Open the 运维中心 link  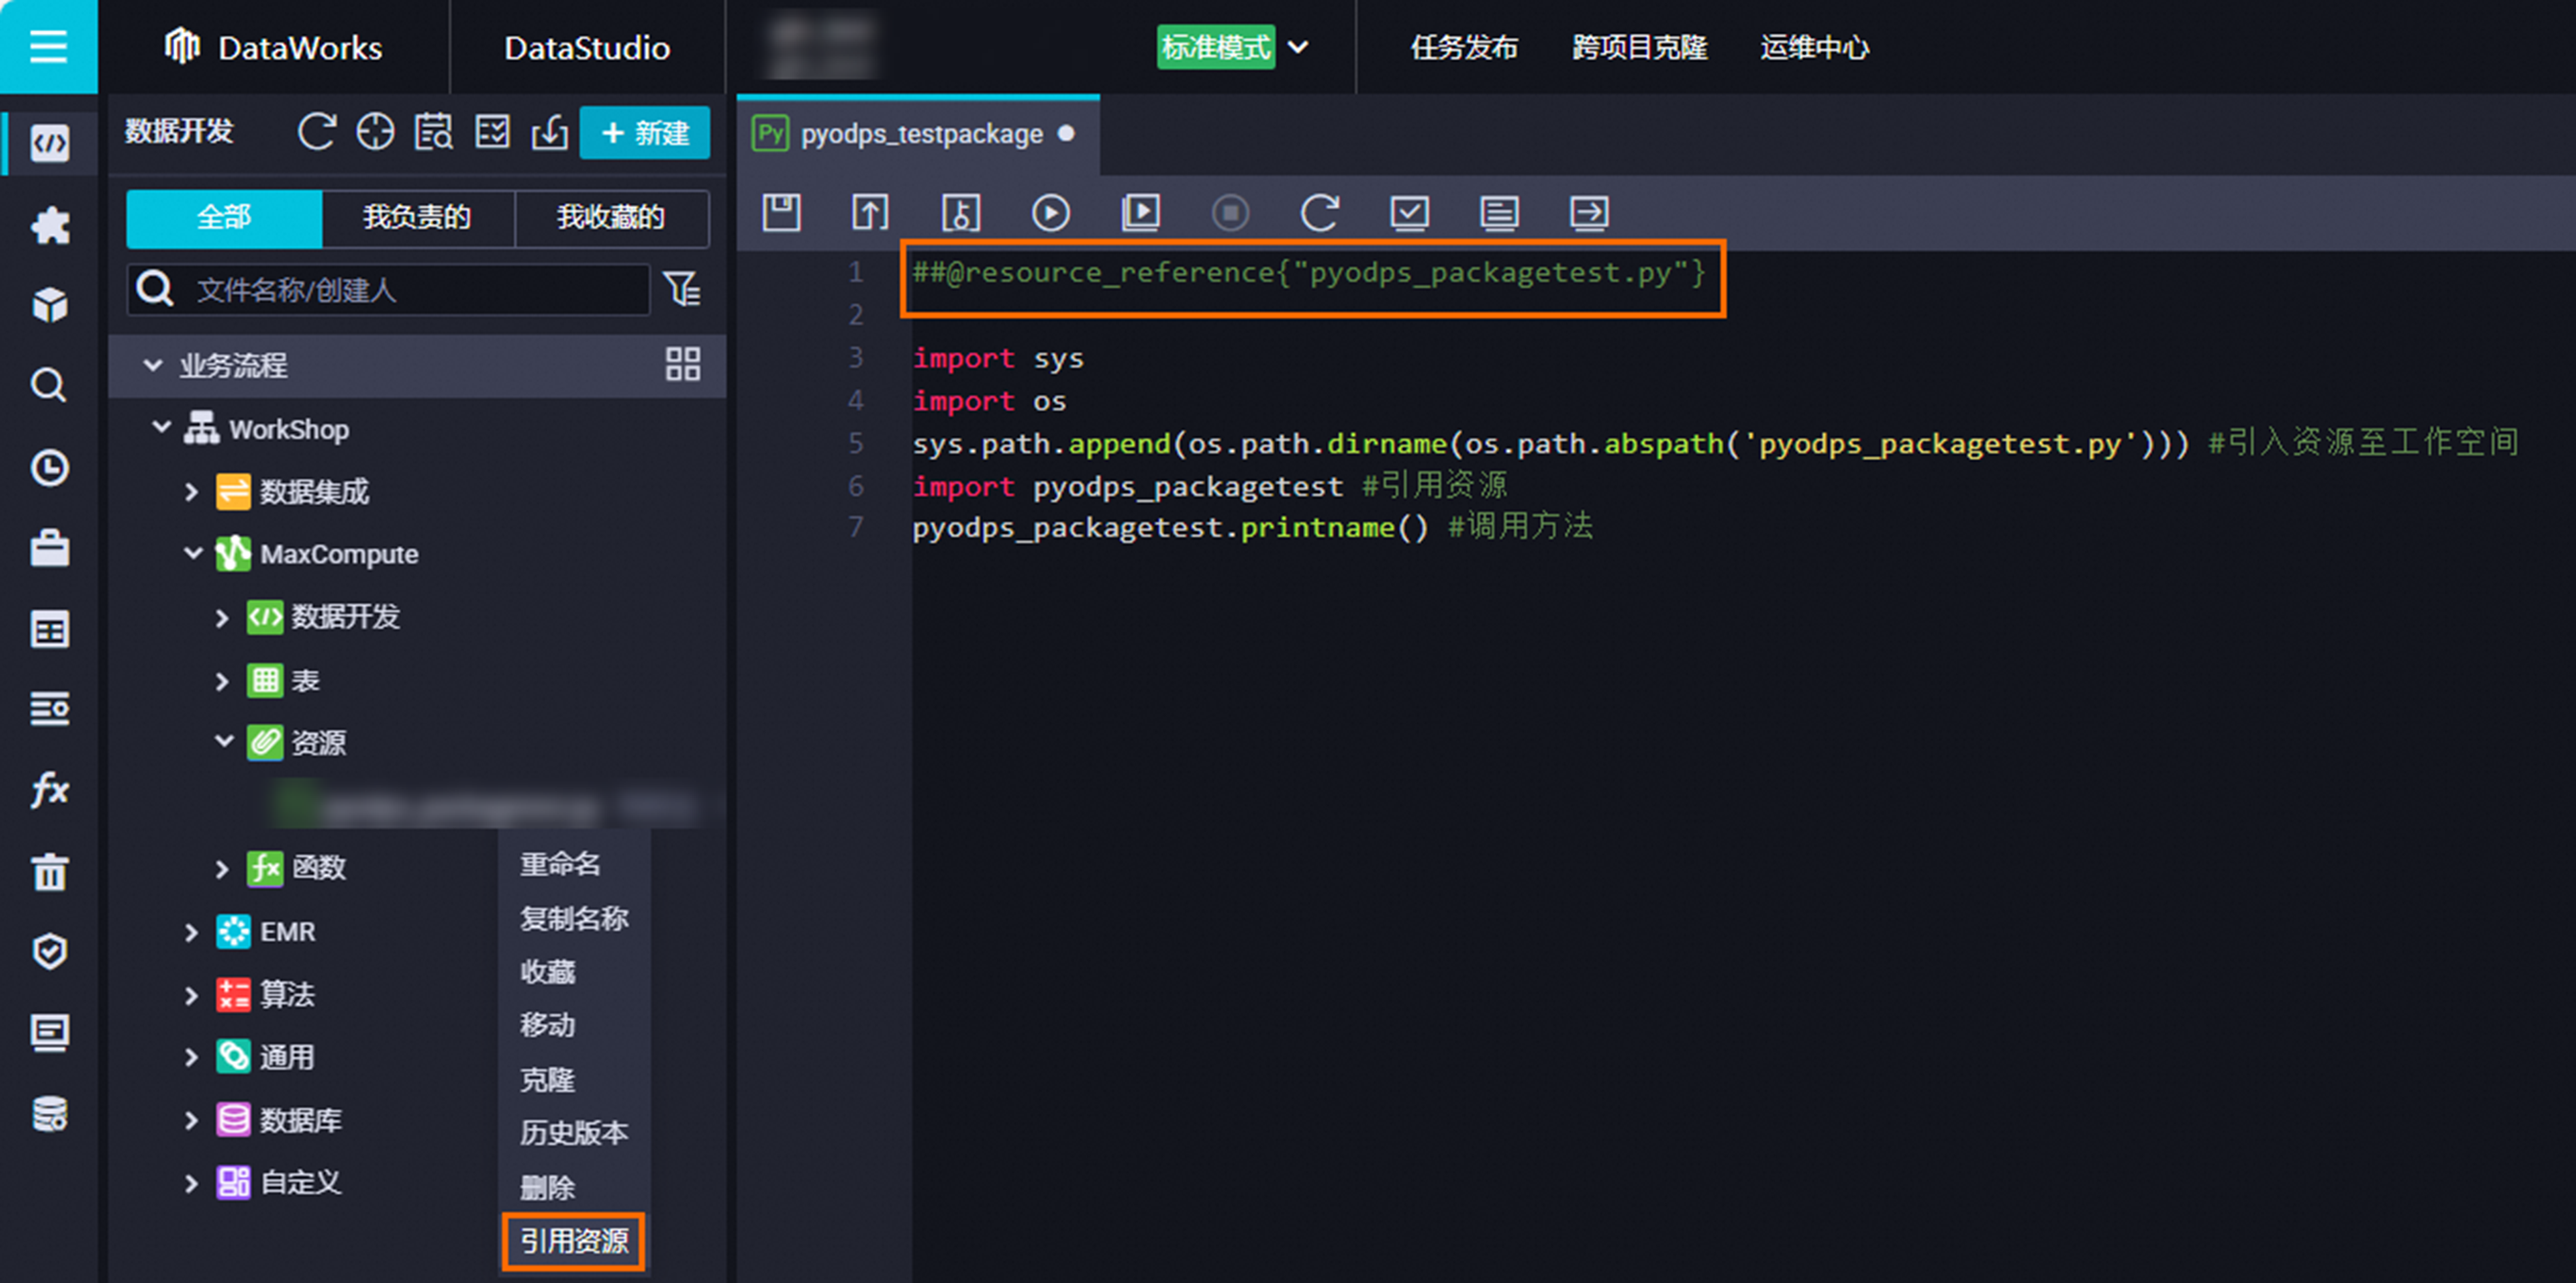pyautogui.click(x=1814, y=47)
